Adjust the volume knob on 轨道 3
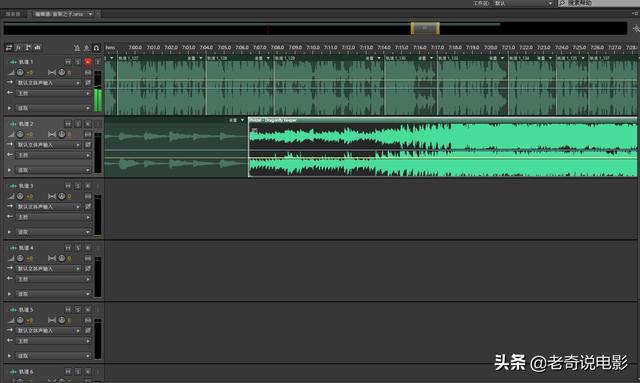Screen dimensions: 640x383 coord(20,196)
